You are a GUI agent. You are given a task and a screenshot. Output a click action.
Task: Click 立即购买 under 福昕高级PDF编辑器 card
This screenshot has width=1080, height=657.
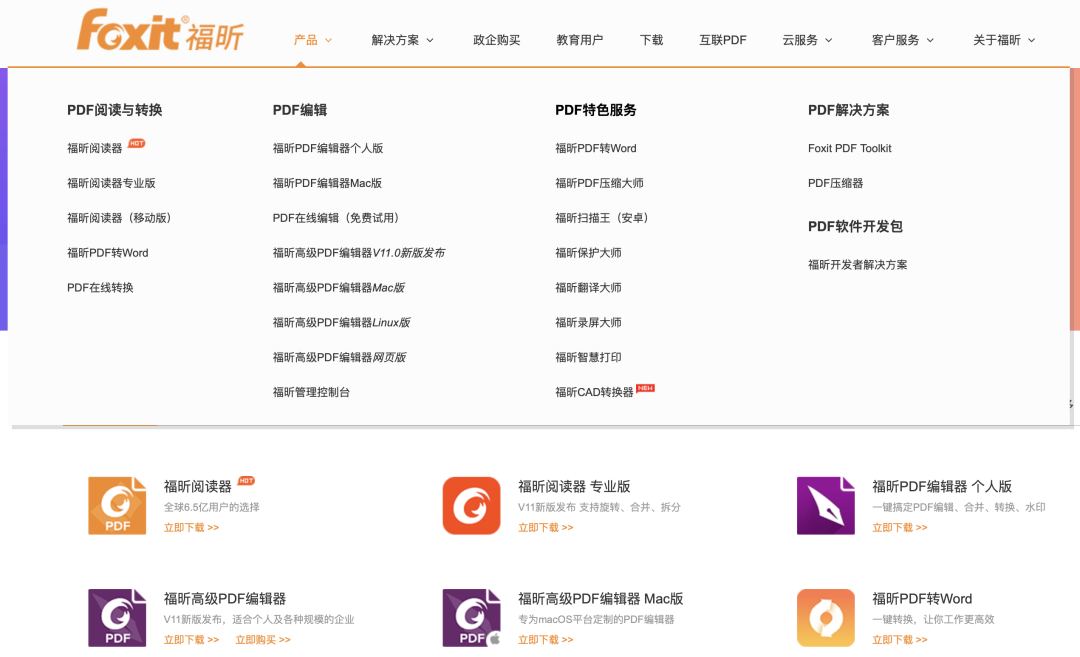point(263,640)
